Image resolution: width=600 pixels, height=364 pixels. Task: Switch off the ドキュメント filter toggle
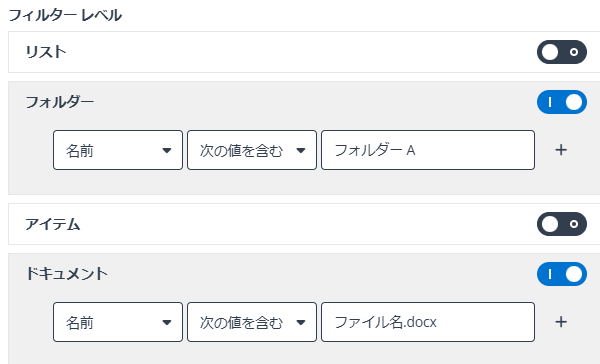pyautogui.click(x=562, y=274)
